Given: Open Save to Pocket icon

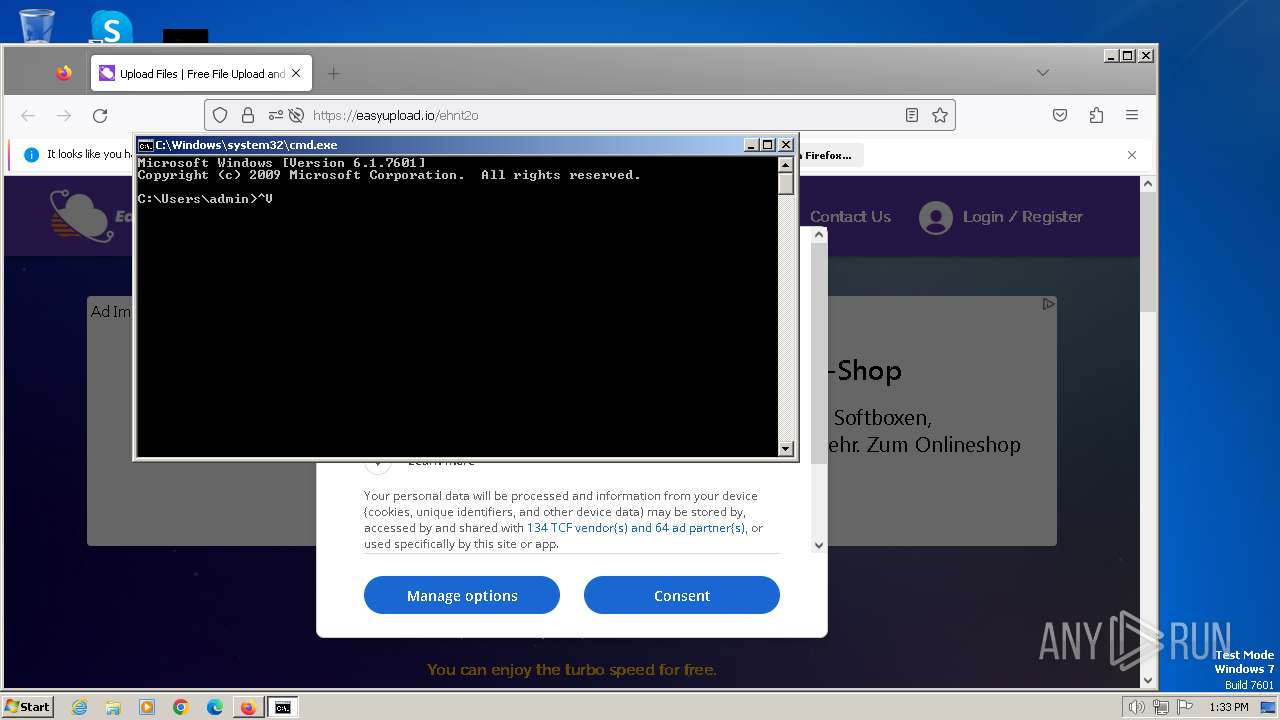Looking at the screenshot, I should click(x=1060, y=115).
